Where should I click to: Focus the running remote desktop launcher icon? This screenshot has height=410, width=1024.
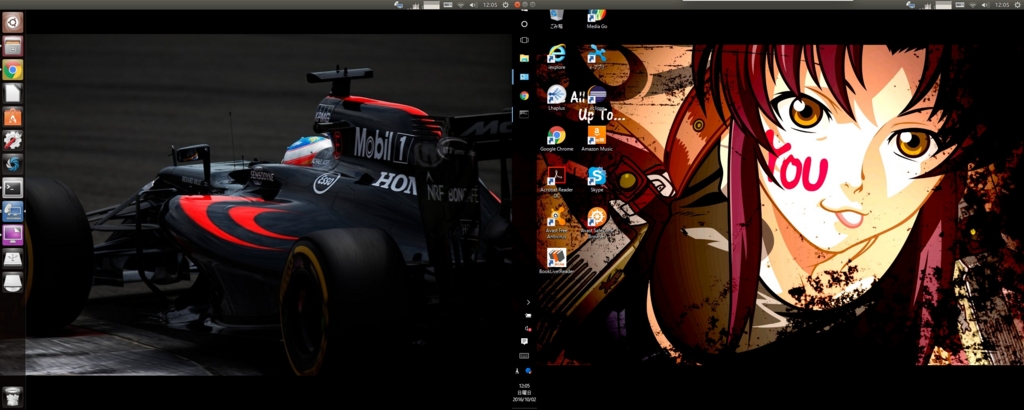(12, 211)
